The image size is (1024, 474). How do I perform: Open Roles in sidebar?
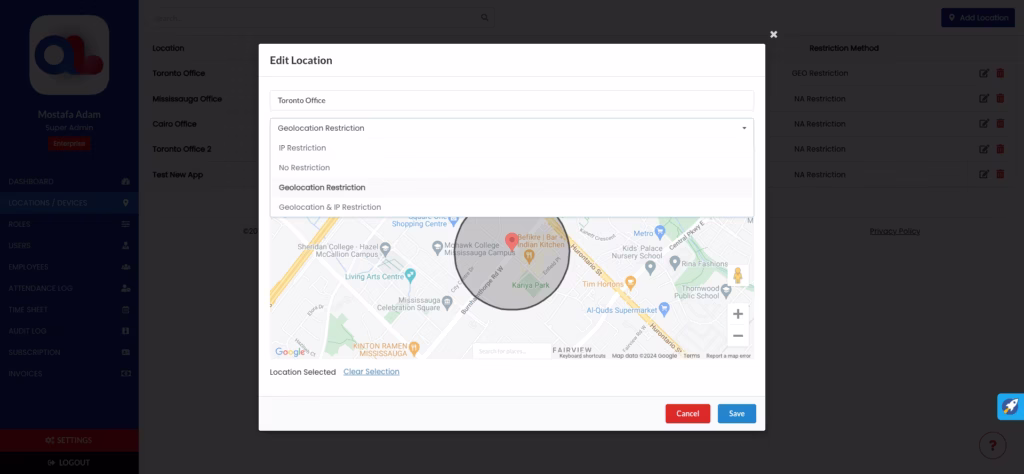(x=69, y=224)
